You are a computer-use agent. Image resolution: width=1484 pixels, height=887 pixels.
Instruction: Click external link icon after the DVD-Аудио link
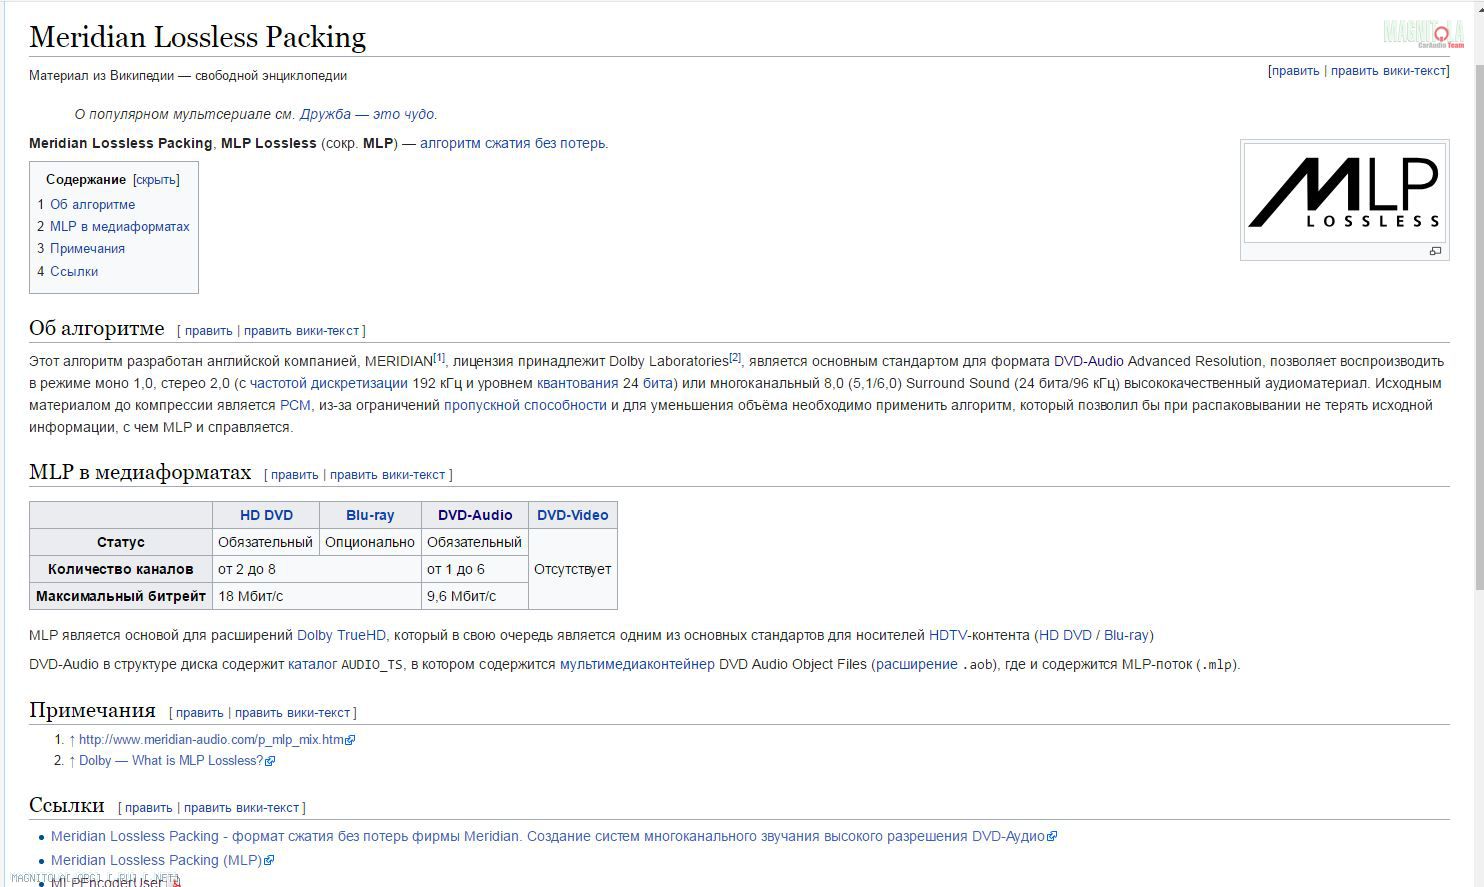click(1052, 837)
